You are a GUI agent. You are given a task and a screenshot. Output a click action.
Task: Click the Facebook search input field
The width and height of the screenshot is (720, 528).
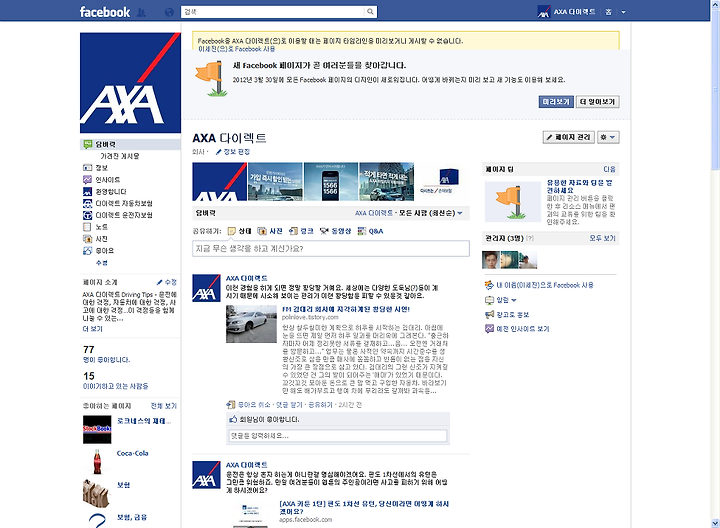coord(274,12)
